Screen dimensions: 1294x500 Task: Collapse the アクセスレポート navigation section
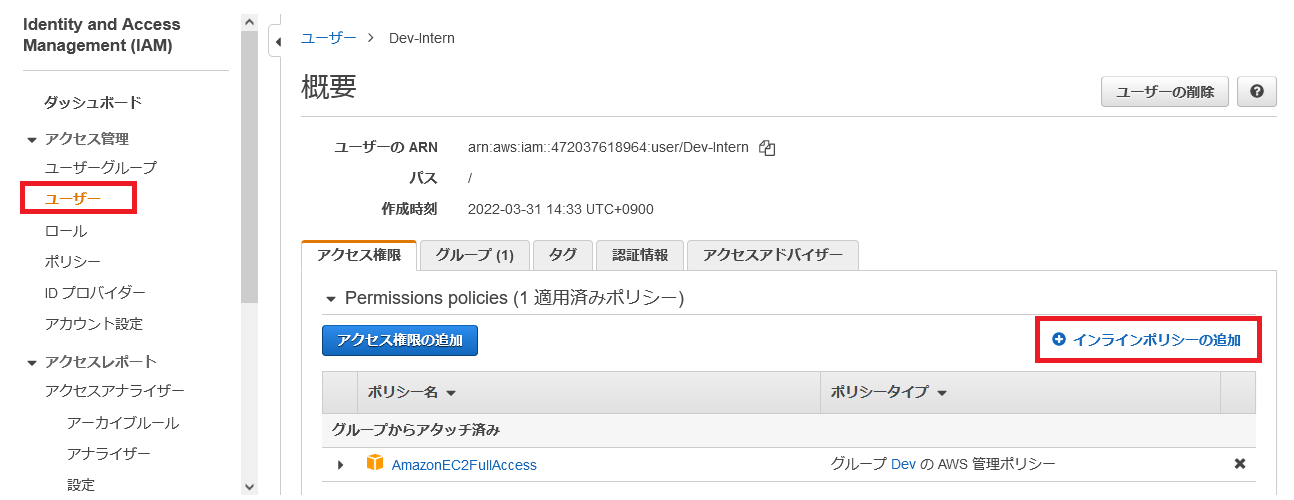pos(32,362)
